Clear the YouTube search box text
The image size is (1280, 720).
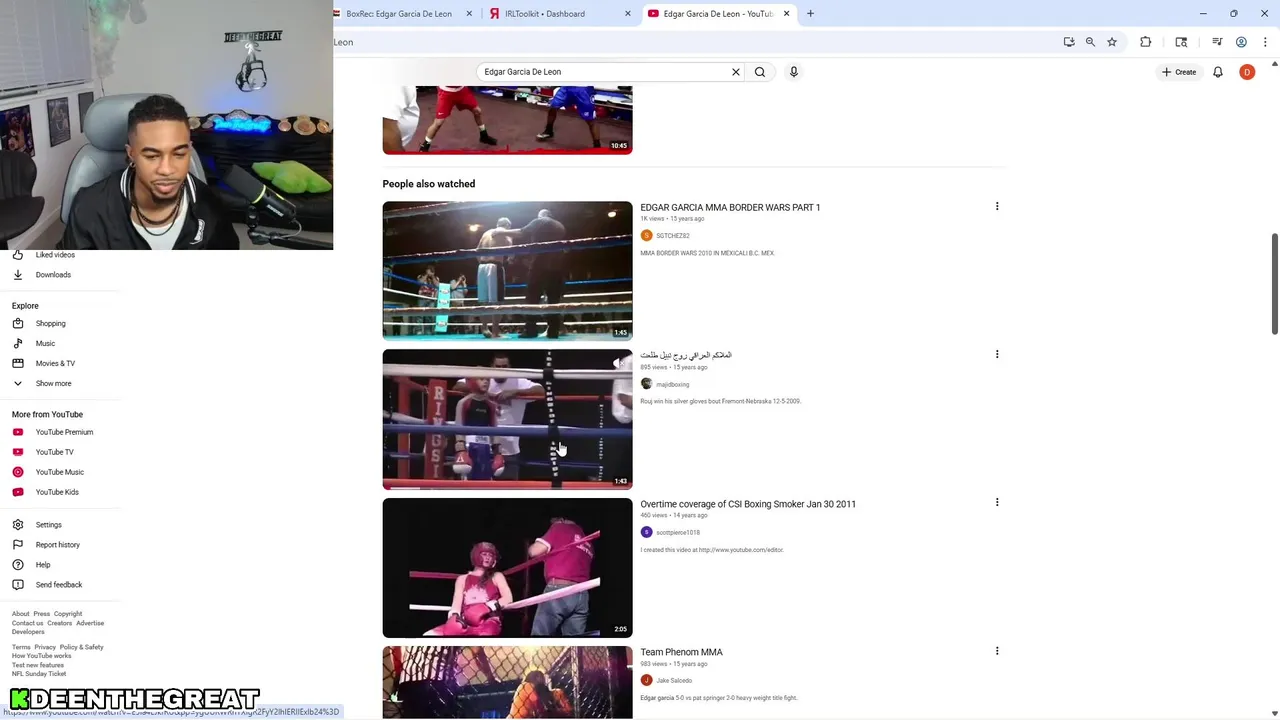point(736,72)
